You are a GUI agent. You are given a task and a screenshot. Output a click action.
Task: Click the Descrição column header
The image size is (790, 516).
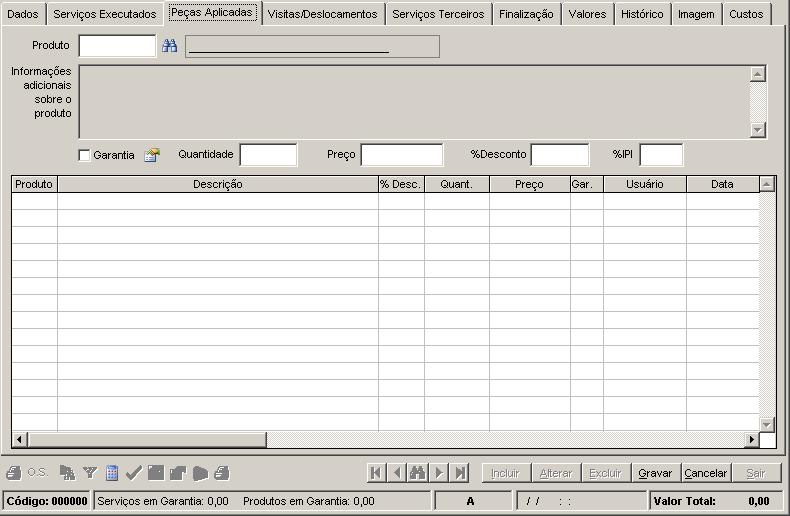pyautogui.click(x=218, y=184)
